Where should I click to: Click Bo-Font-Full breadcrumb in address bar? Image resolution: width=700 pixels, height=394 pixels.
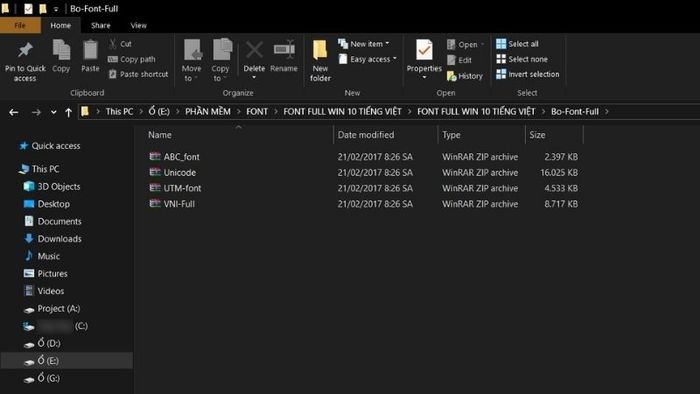pos(575,112)
